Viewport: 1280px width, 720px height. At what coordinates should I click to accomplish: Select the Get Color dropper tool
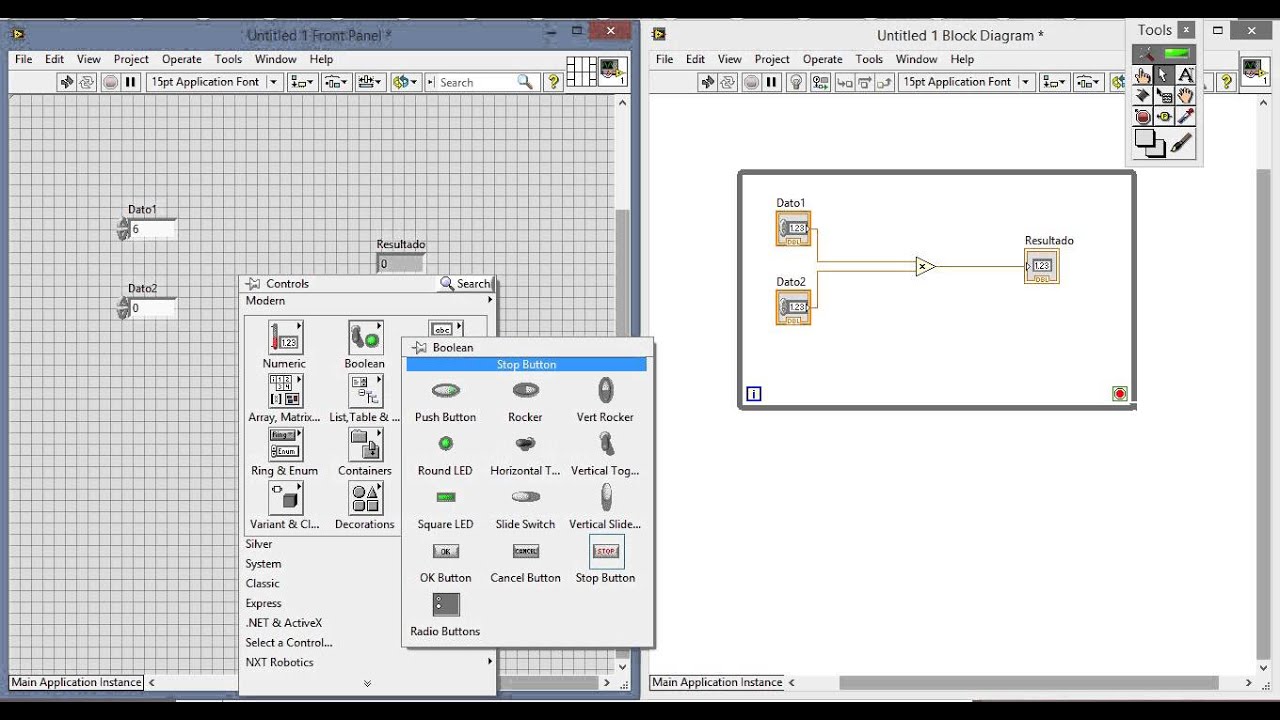(x=1185, y=117)
